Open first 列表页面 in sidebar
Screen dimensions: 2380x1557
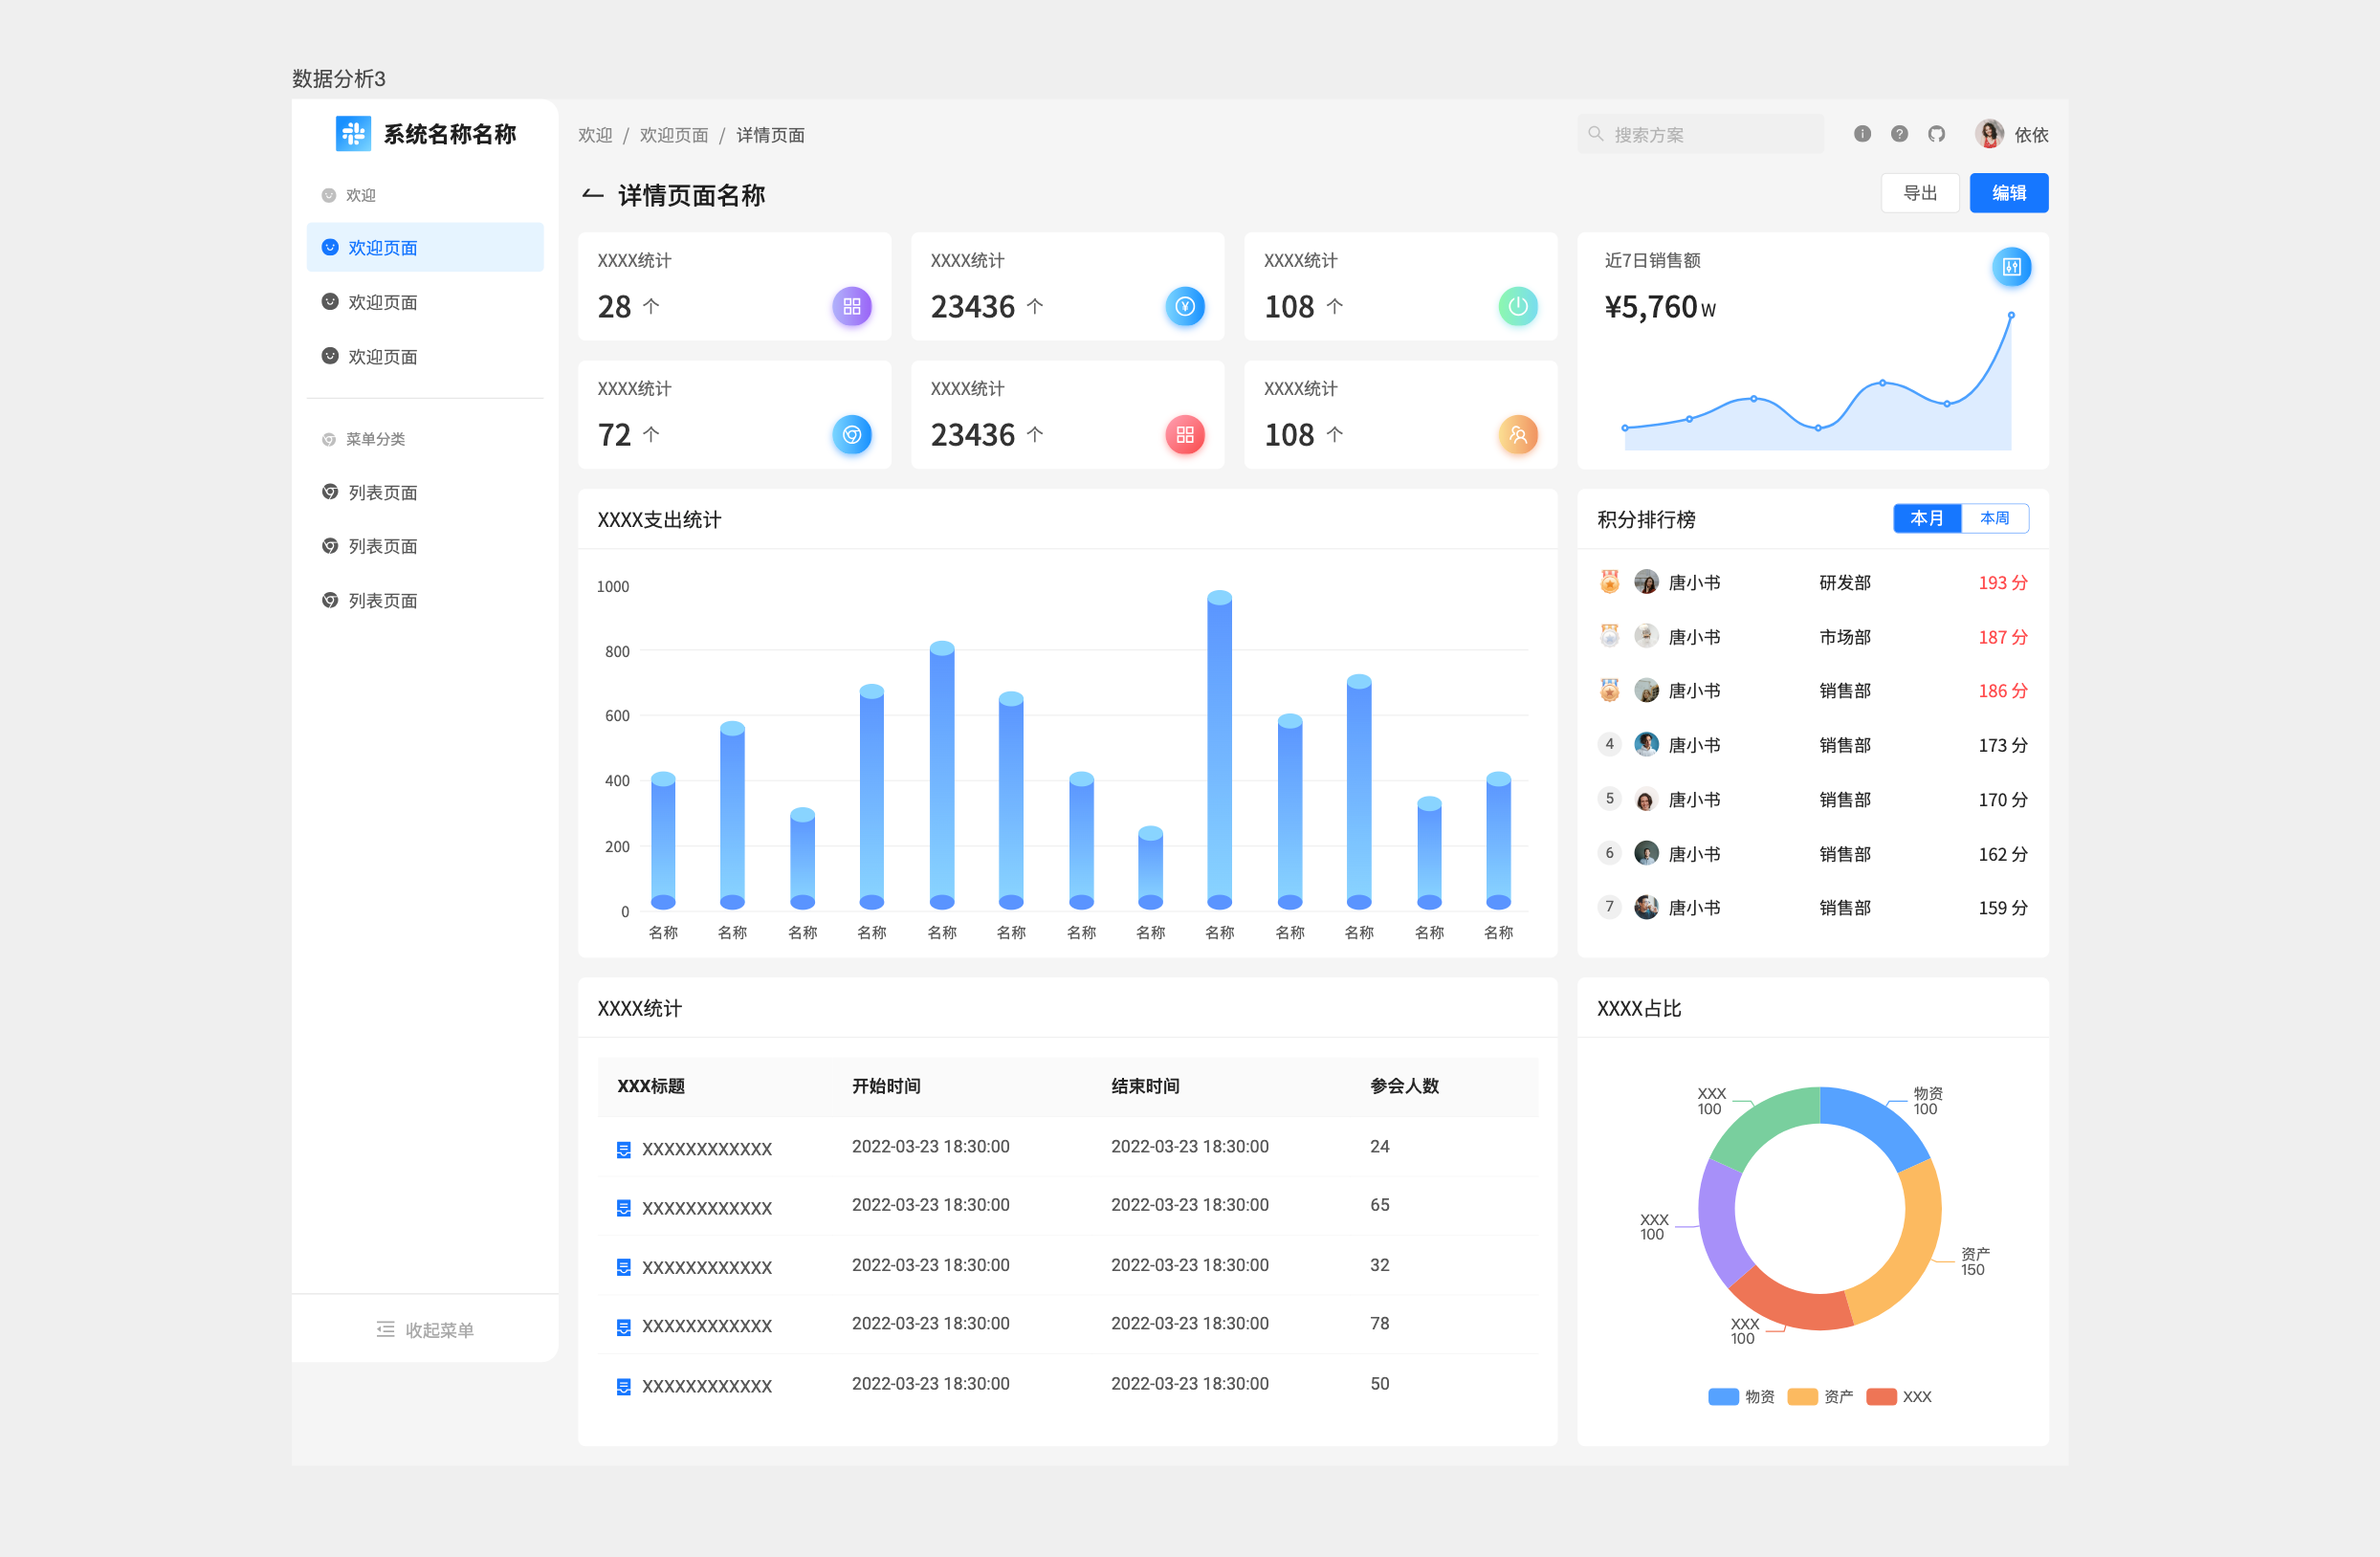click(x=383, y=493)
